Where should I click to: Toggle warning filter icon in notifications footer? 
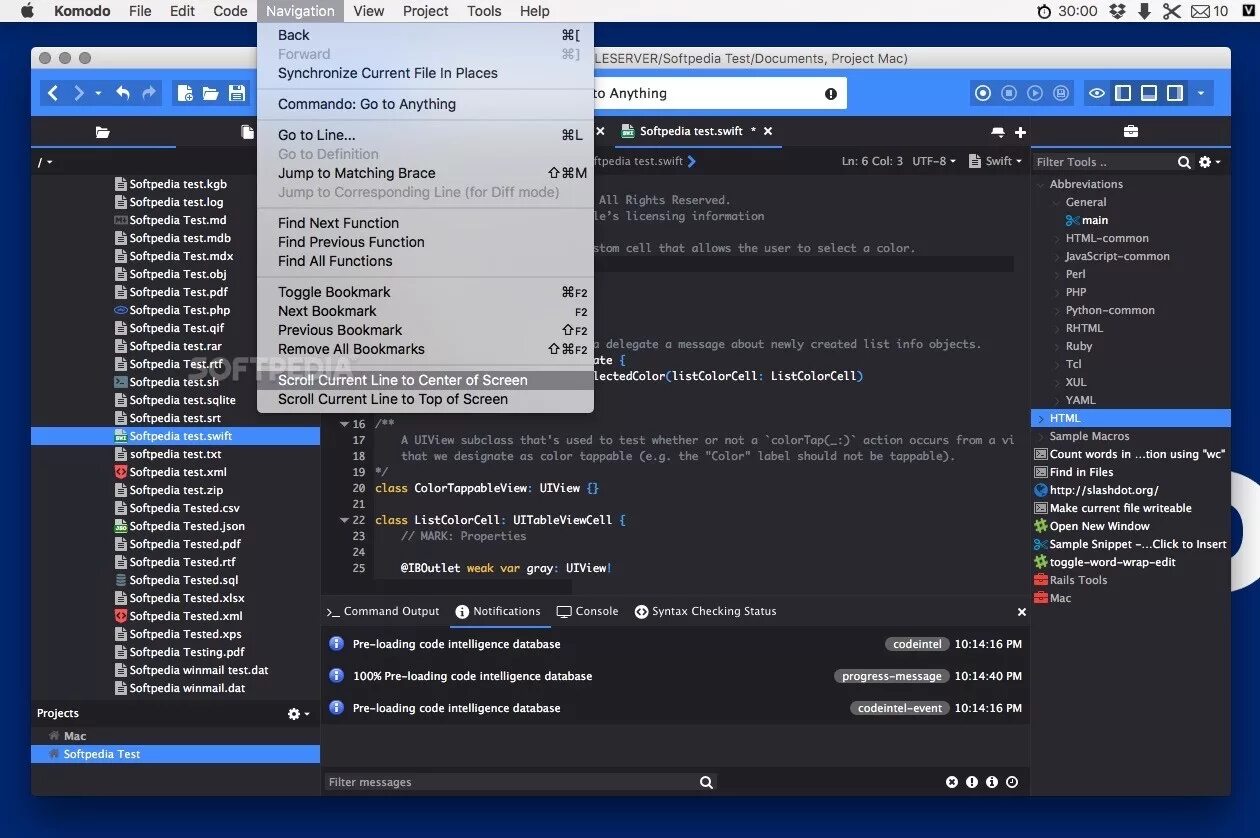pyautogui.click(x=972, y=782)
